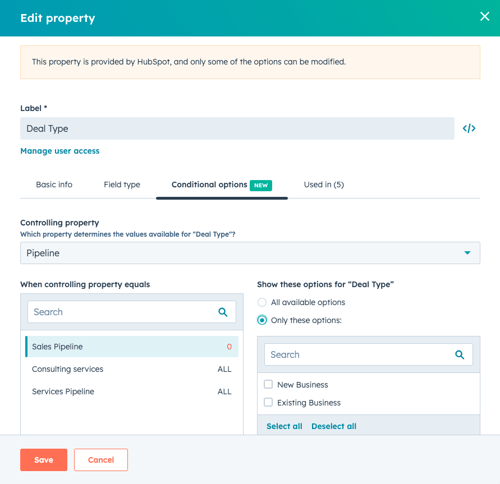Click the code view icon beside Label
Viewport: 500px width, 484px height.
coord(469,128)
